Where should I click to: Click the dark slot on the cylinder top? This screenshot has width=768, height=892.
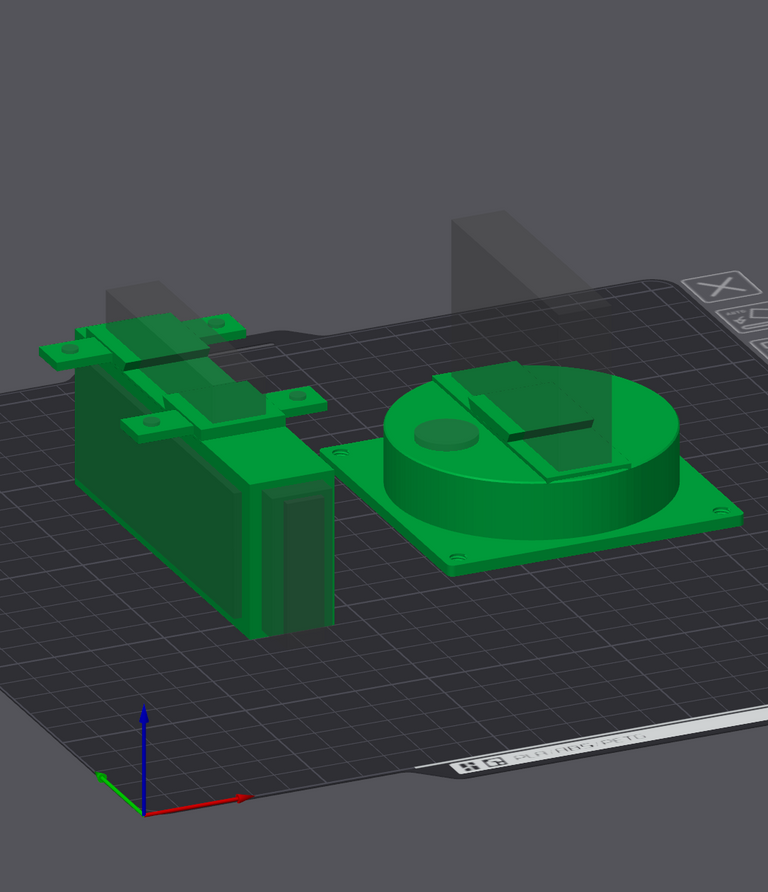pos(550,431)
